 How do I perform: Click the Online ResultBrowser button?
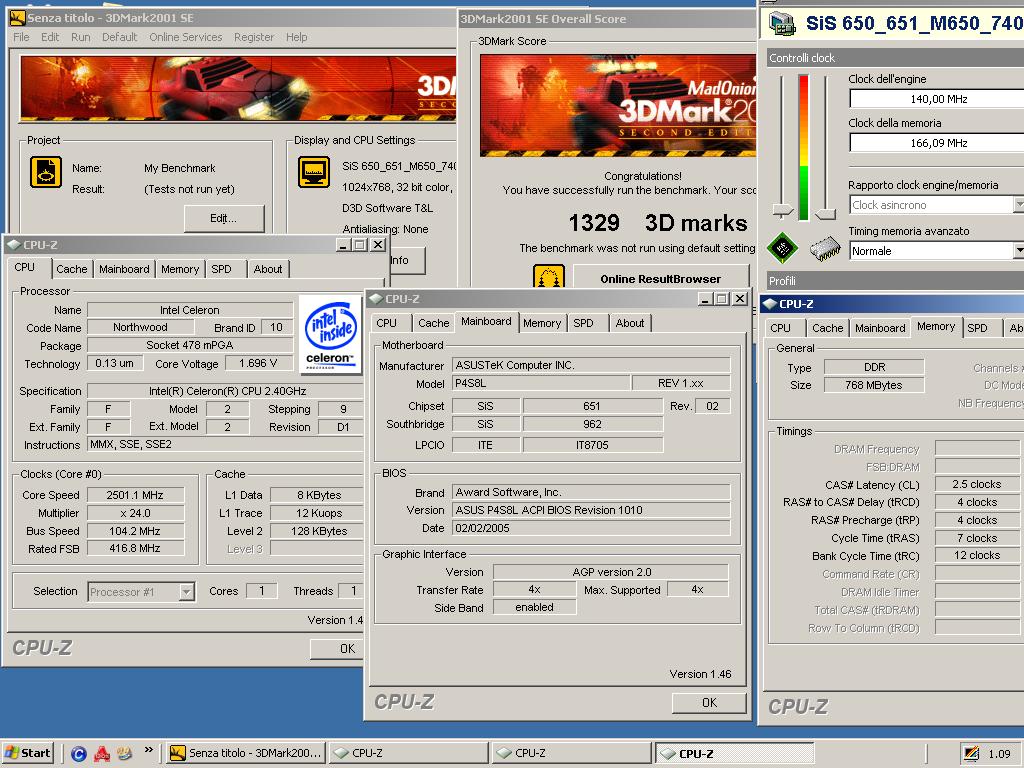coord(661,279)
